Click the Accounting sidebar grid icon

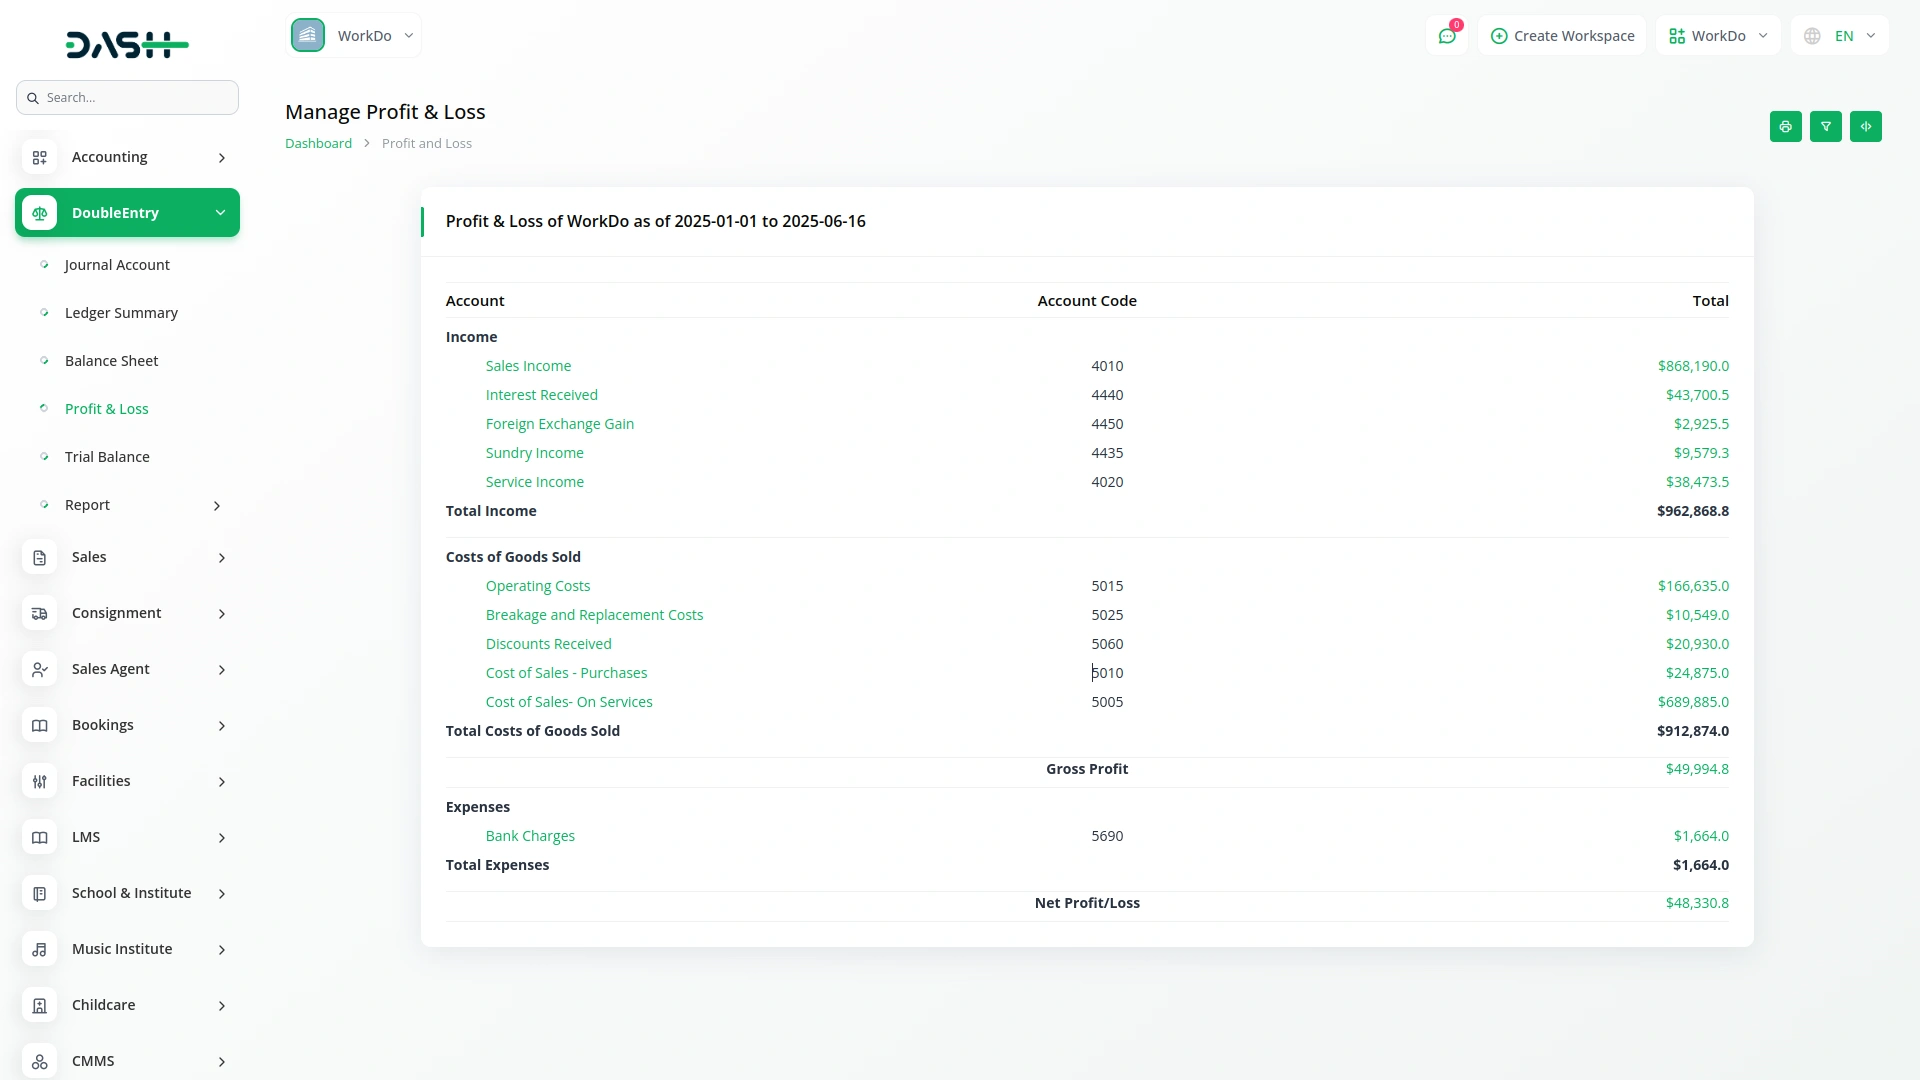pyautogui.click(x=39, y=158)
